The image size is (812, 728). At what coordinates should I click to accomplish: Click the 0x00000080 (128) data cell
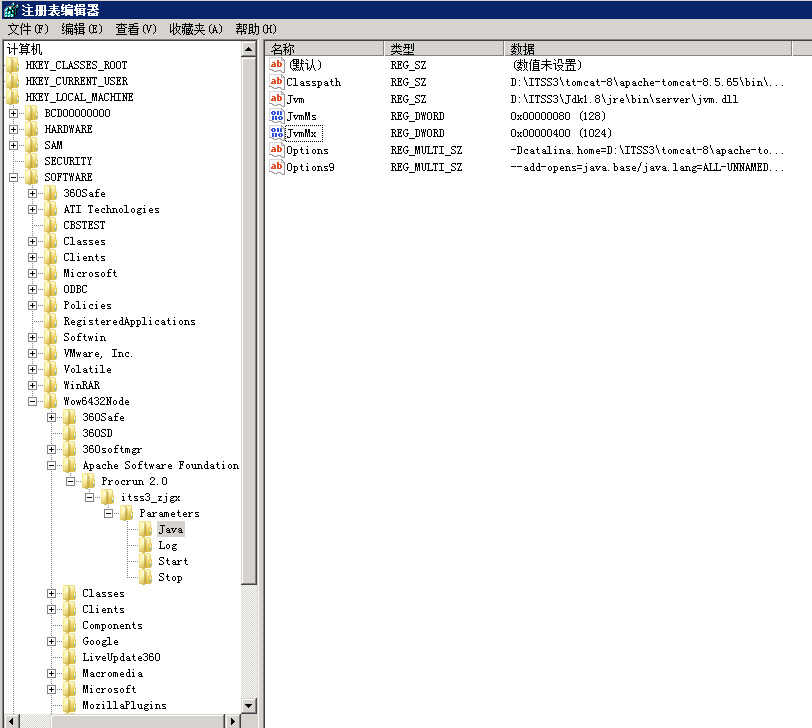click(558, 116)
